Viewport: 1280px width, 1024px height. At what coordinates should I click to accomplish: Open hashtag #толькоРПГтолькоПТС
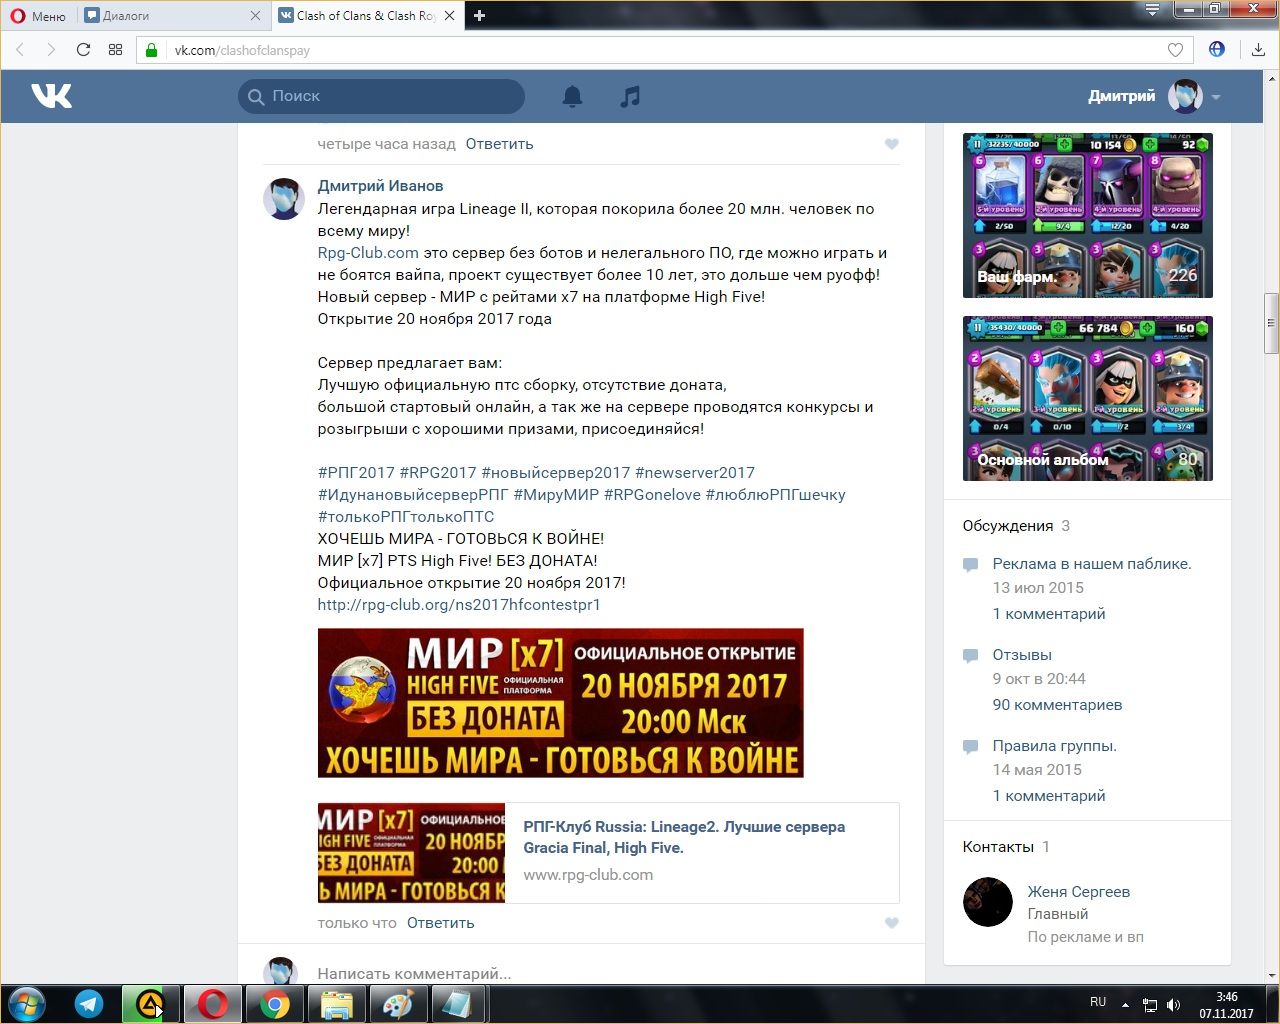[406, 517]
